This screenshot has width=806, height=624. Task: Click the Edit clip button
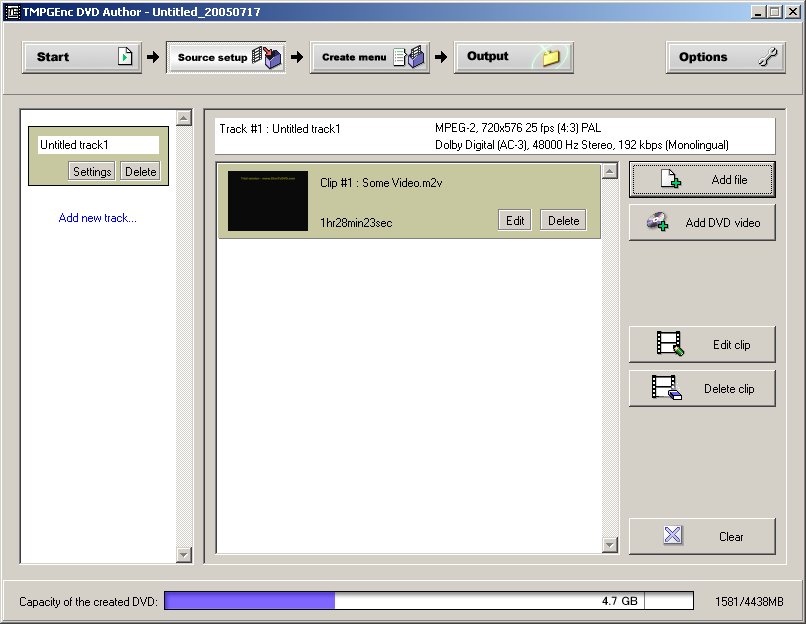click(x=702, y=344)
